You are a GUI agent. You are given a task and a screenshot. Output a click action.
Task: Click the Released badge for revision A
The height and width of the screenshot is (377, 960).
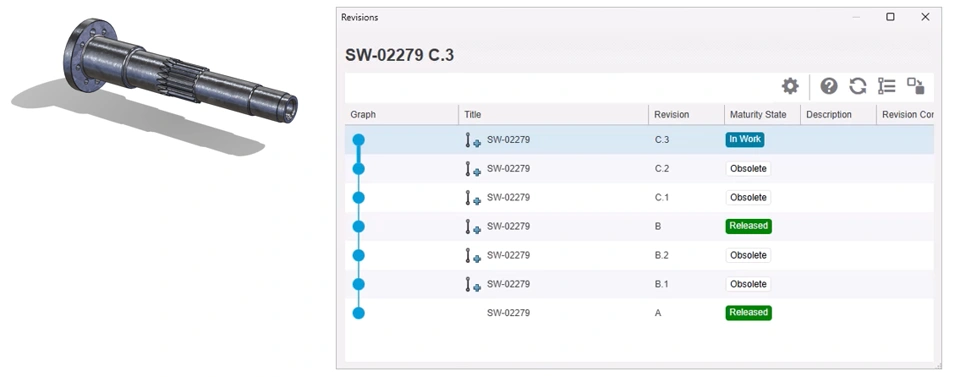(749, 312)
